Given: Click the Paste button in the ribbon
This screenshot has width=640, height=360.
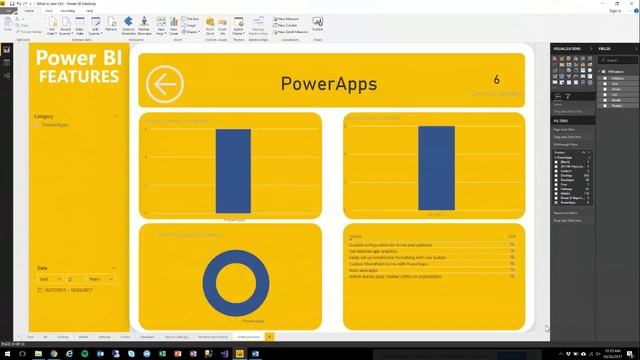Looking at the screenshot, I should (8, 24).
